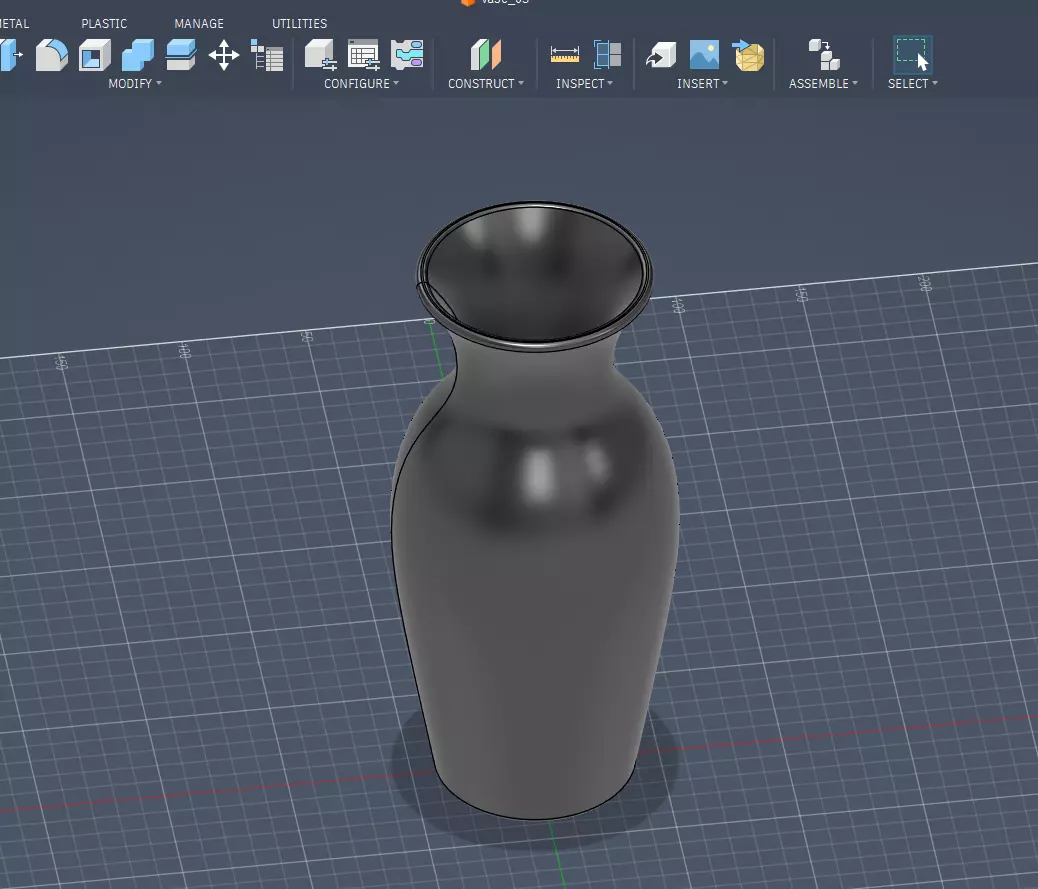This screenshot has width=1038, height=889.
Task: Select the Offset Face tool
Action: click(x=181, y=55)
